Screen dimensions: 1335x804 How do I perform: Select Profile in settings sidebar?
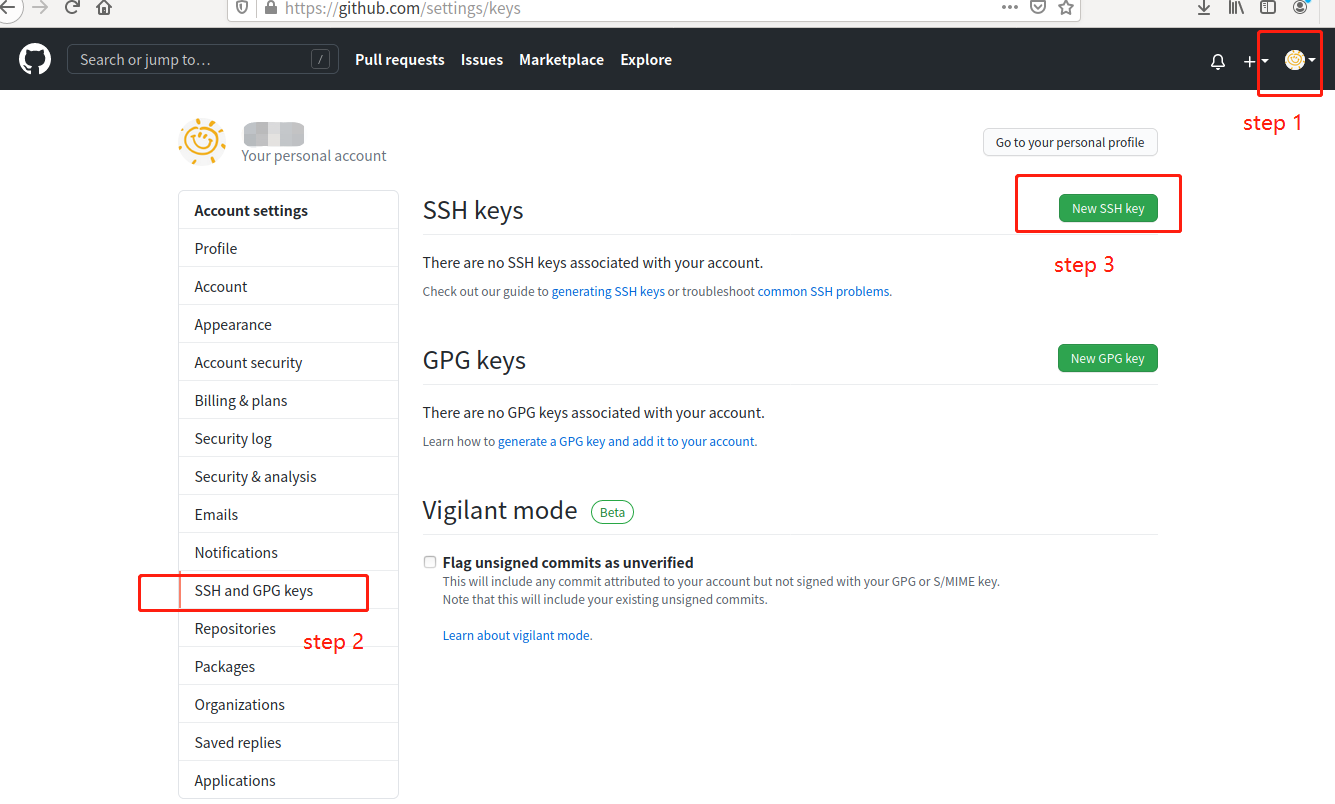point(288,249)
